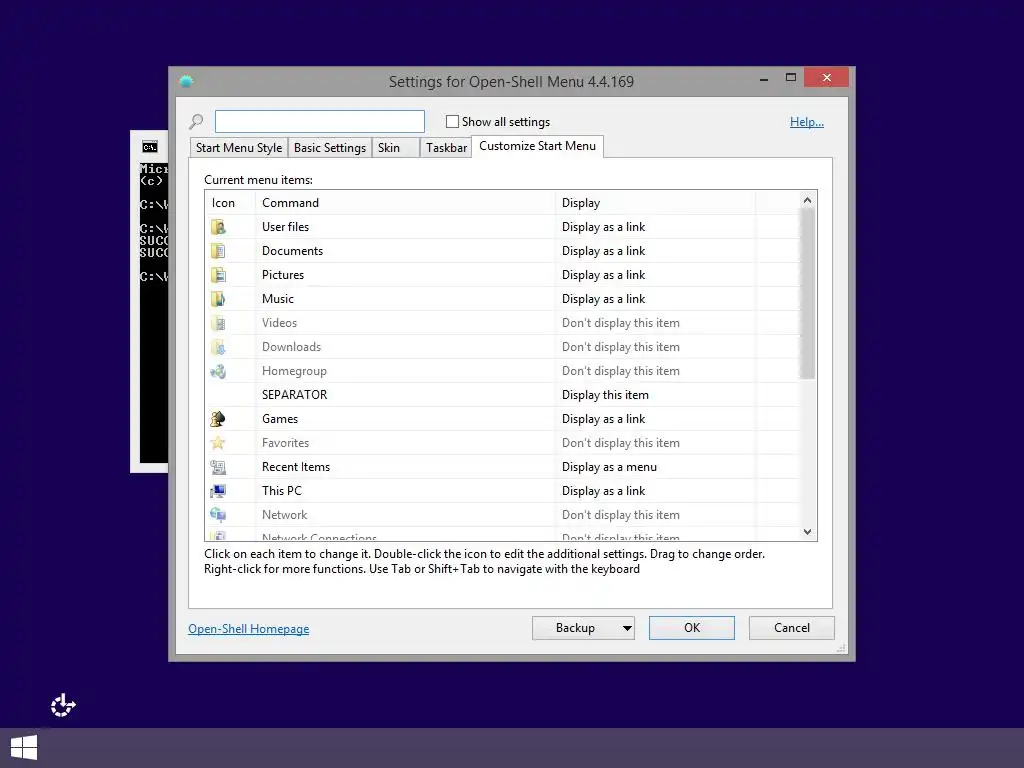Open the Help... link
Image resolution: width=1024 pixels, height=768 pixels.
[807, 121]
